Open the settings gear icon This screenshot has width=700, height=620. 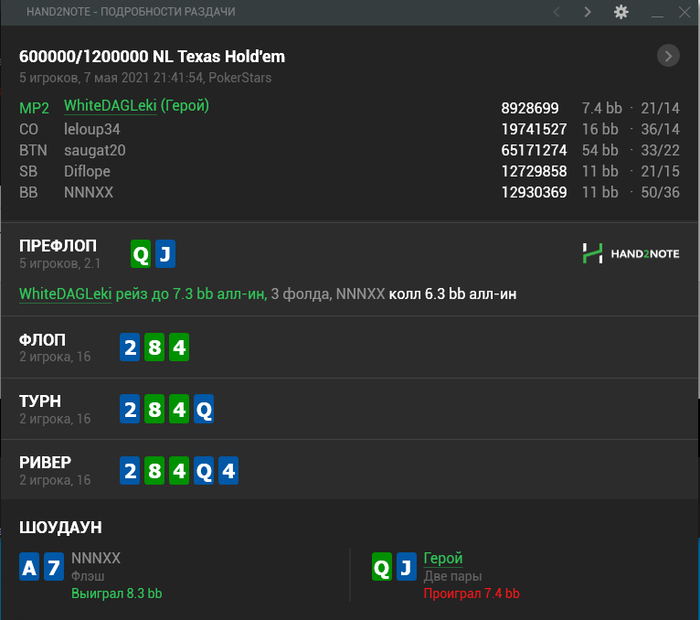(x=621, y=12)
